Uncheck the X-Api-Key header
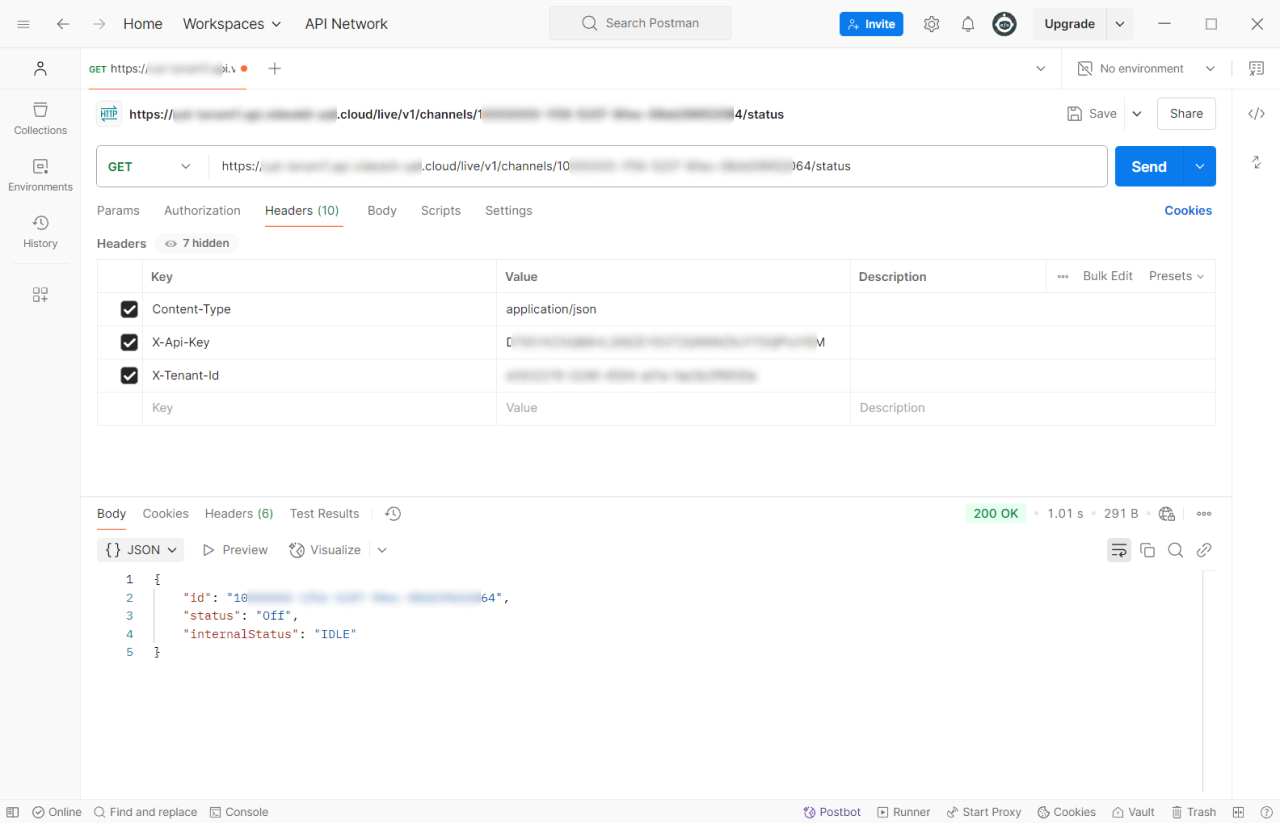This screenshot has height=823, width=1280. (129, 342)
